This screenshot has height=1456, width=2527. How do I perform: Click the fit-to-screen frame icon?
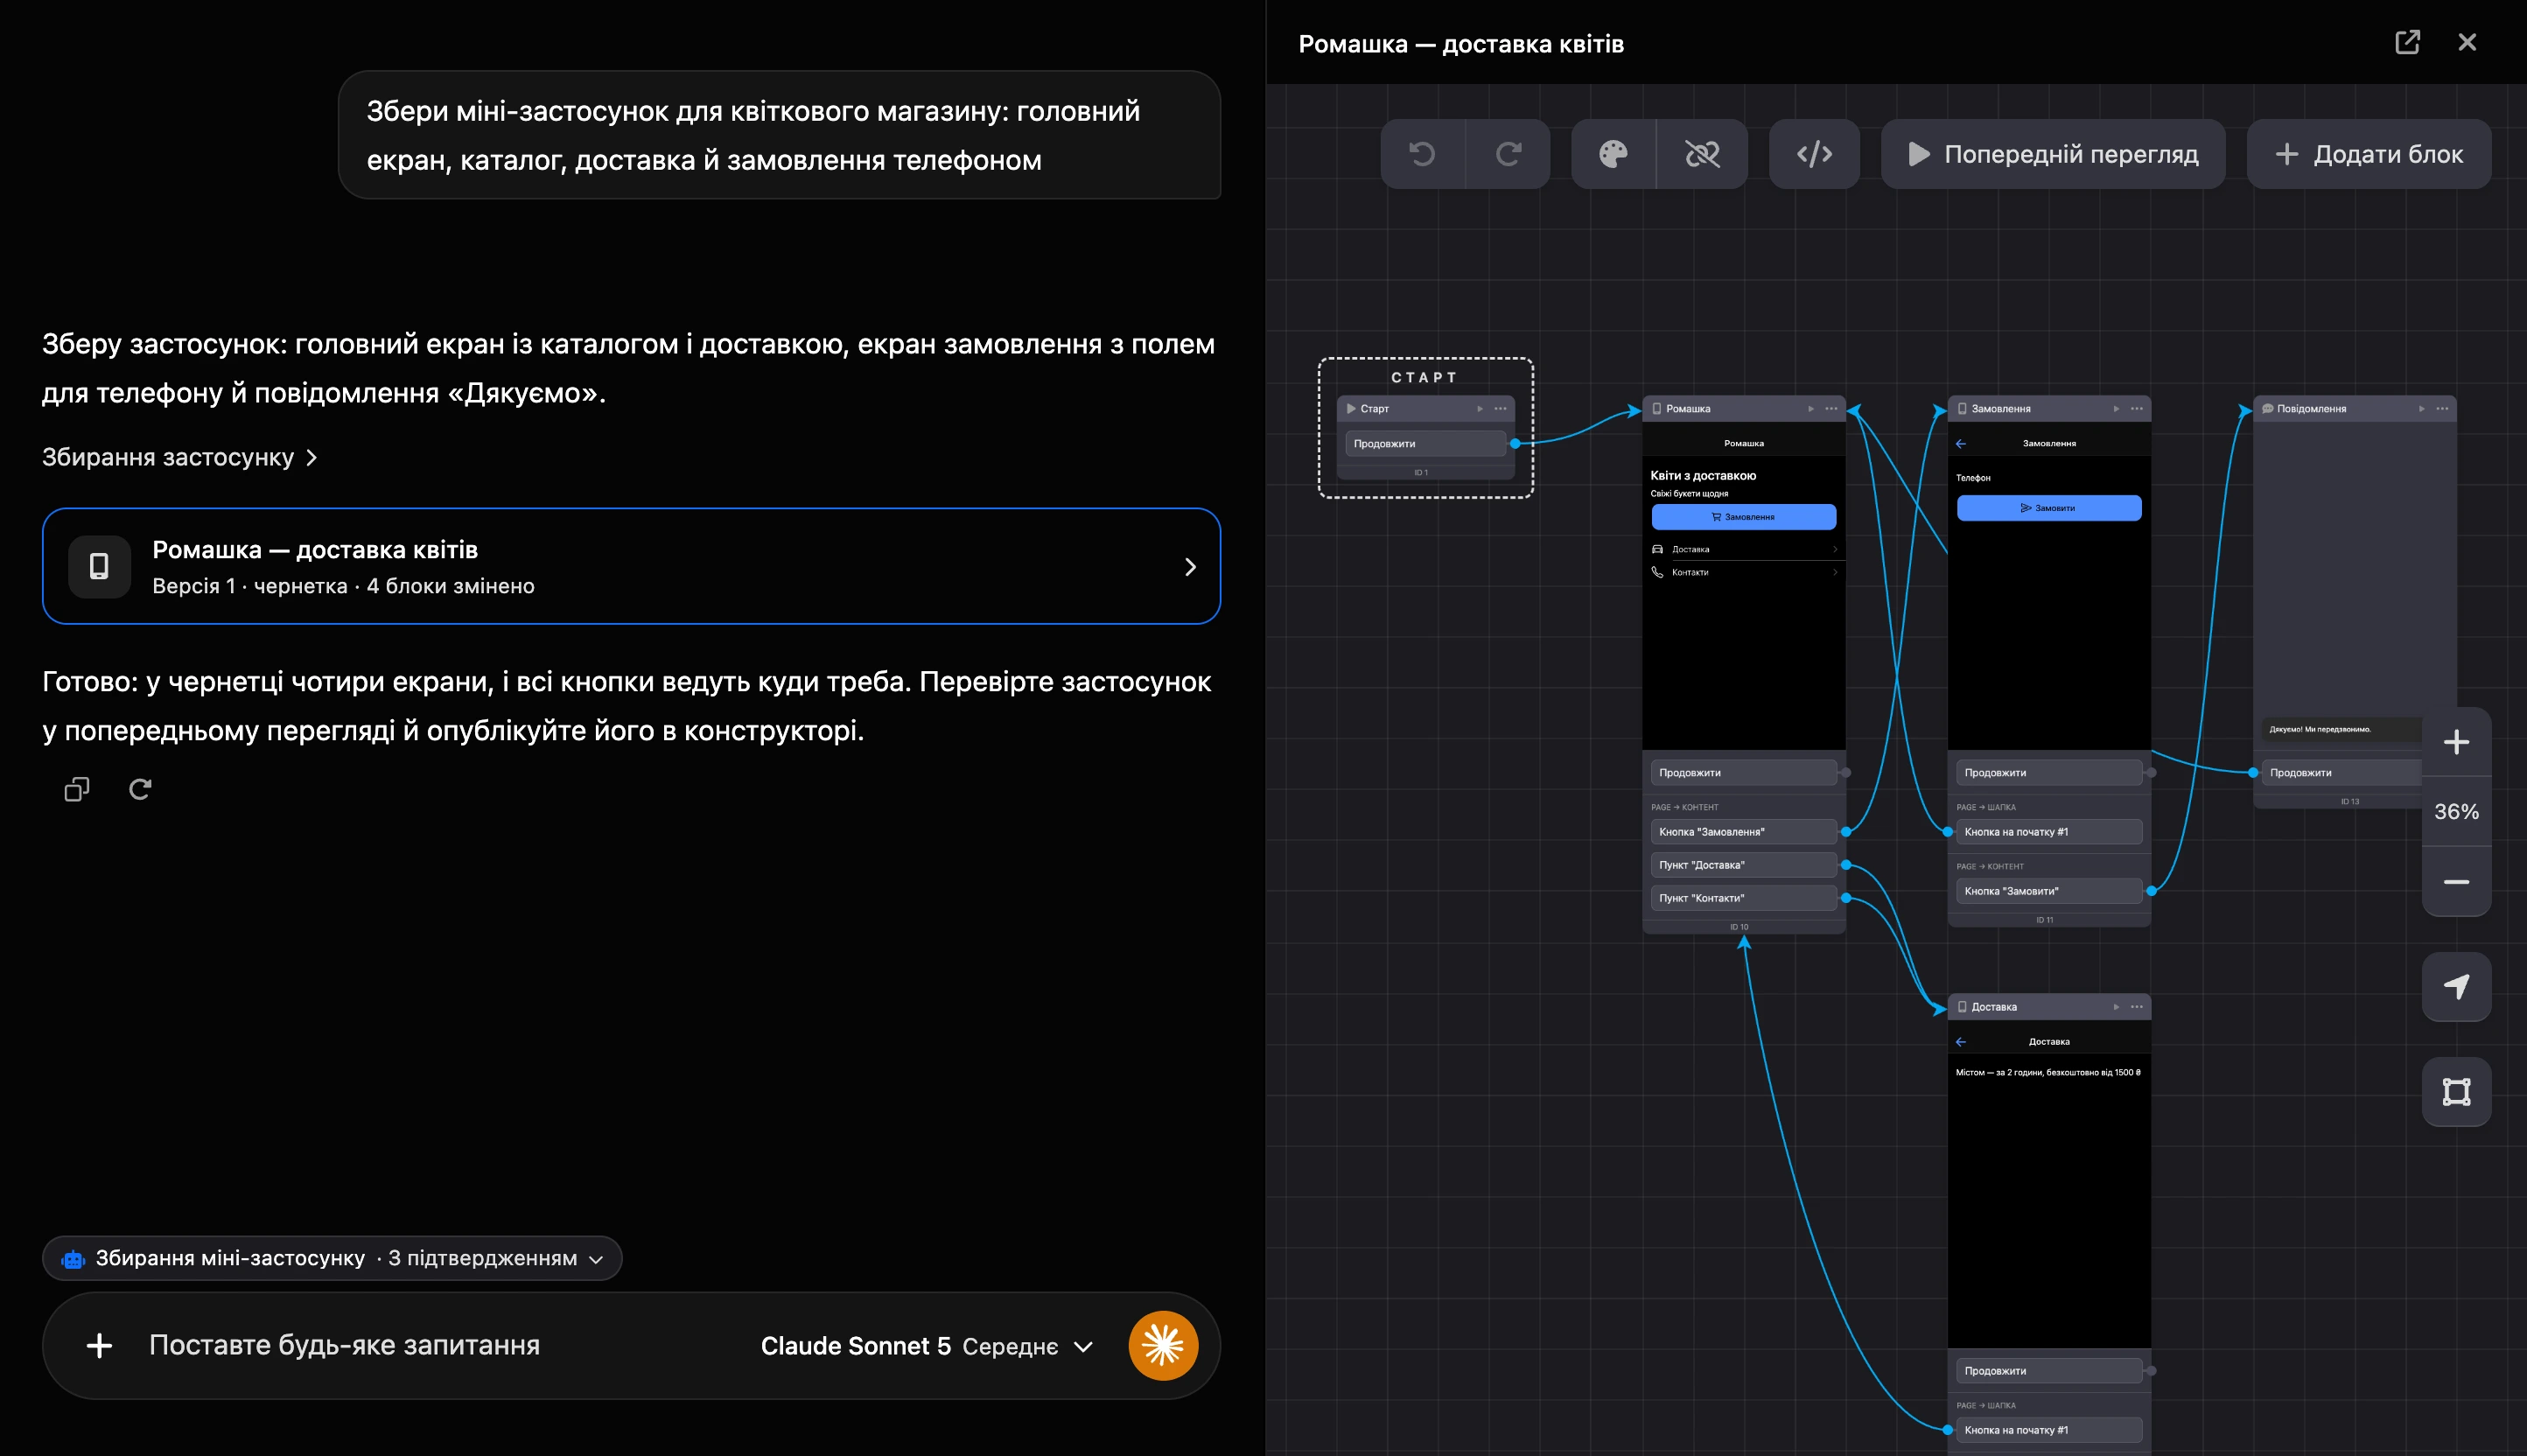point(2456,1091)
